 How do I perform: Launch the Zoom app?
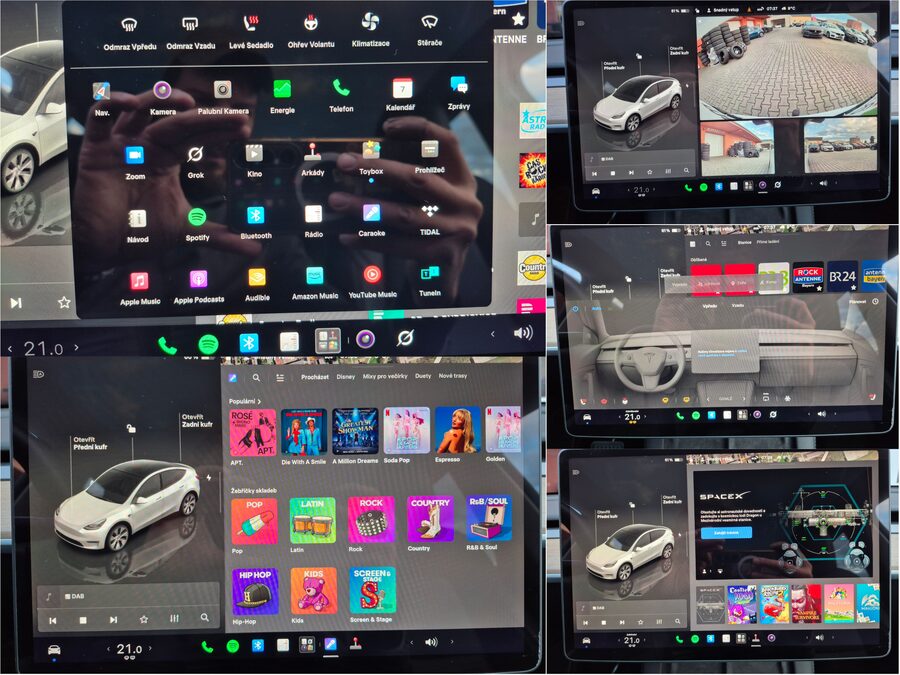coord(135,156)
